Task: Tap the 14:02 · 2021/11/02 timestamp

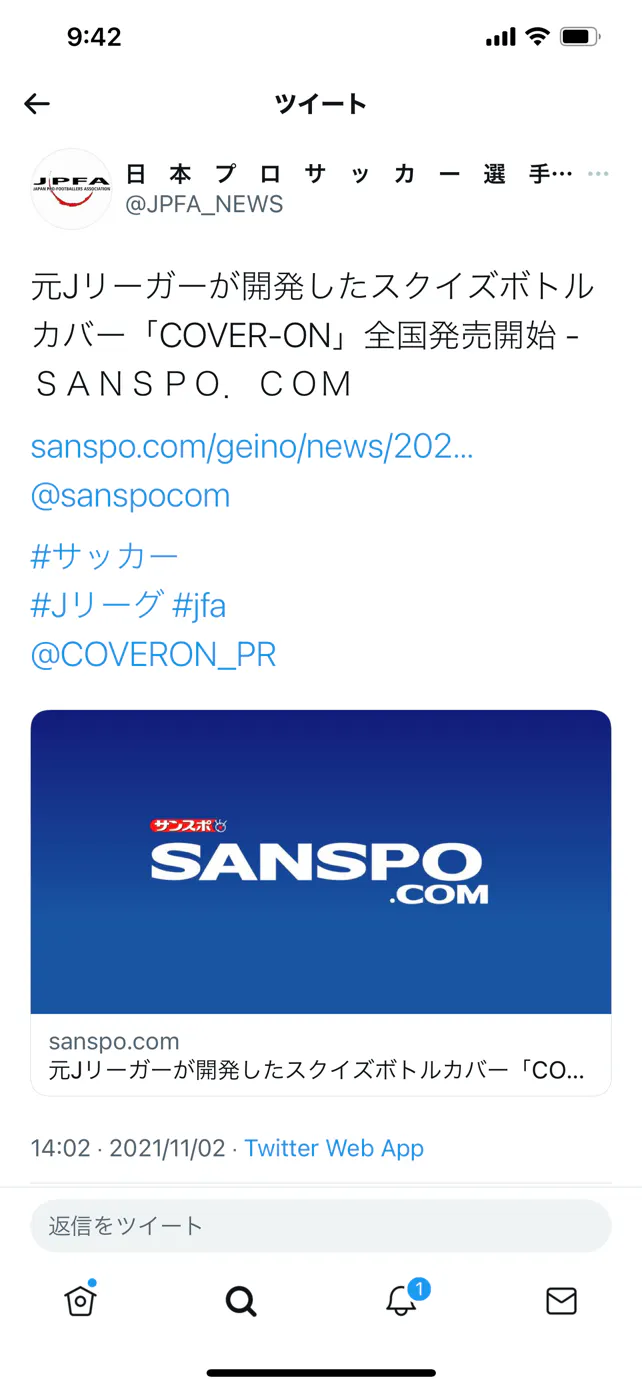Action: 128,1148
